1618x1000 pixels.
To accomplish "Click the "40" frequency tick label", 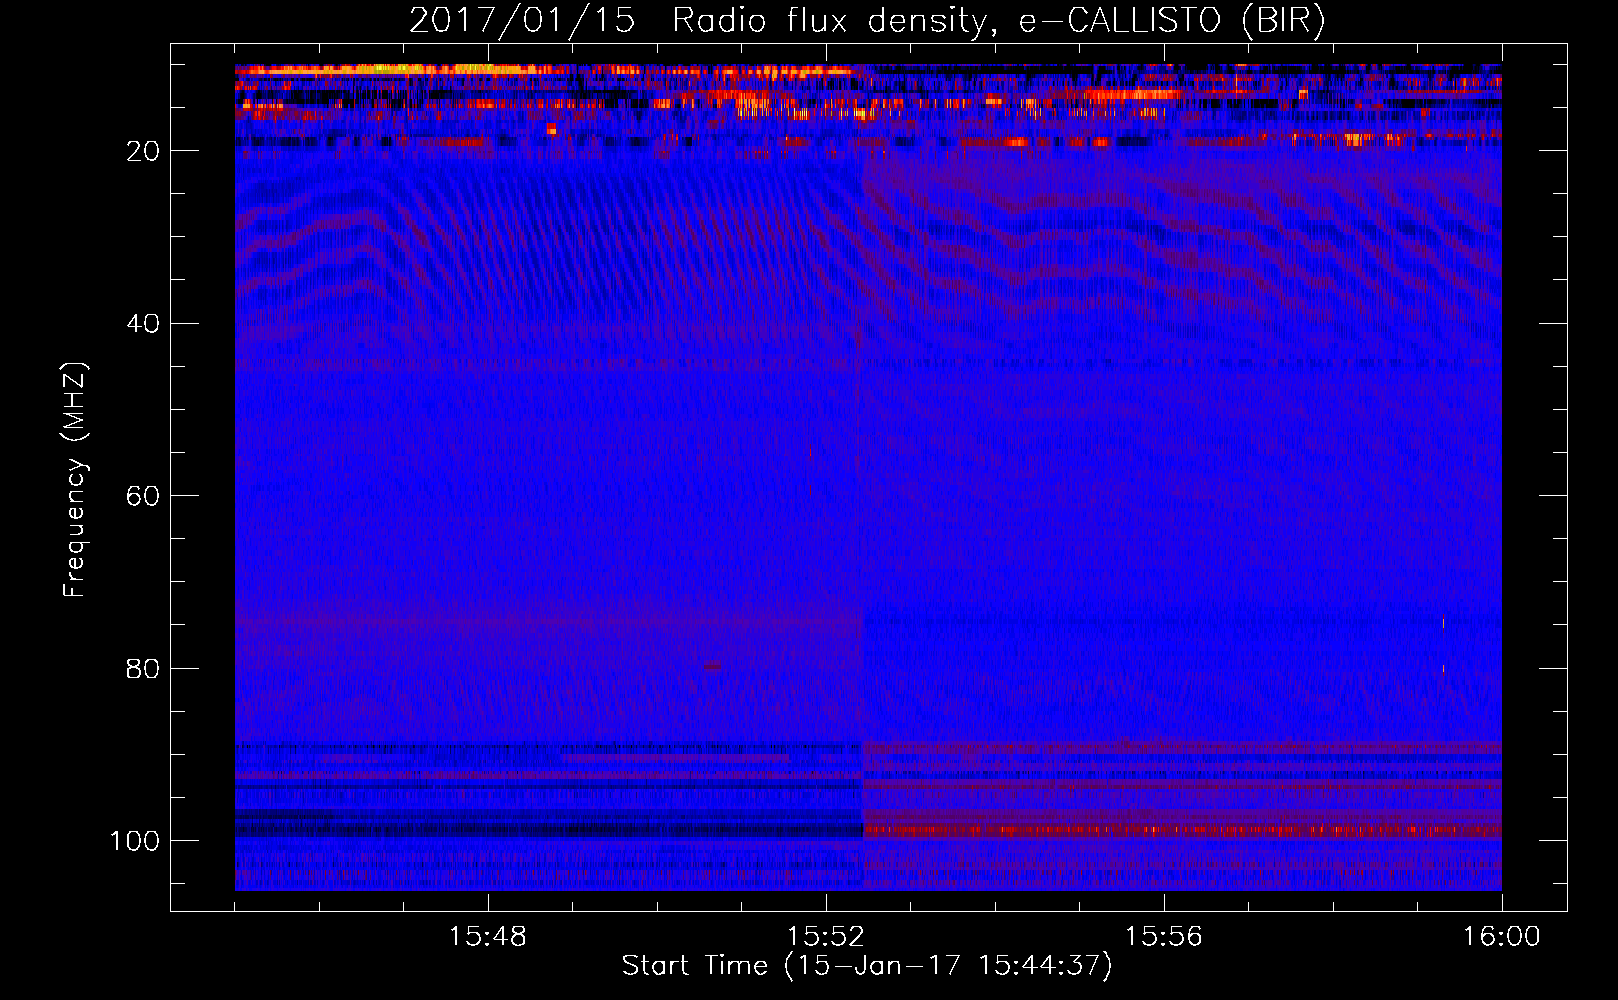I will pyautogui.click(x=143, y=324).
